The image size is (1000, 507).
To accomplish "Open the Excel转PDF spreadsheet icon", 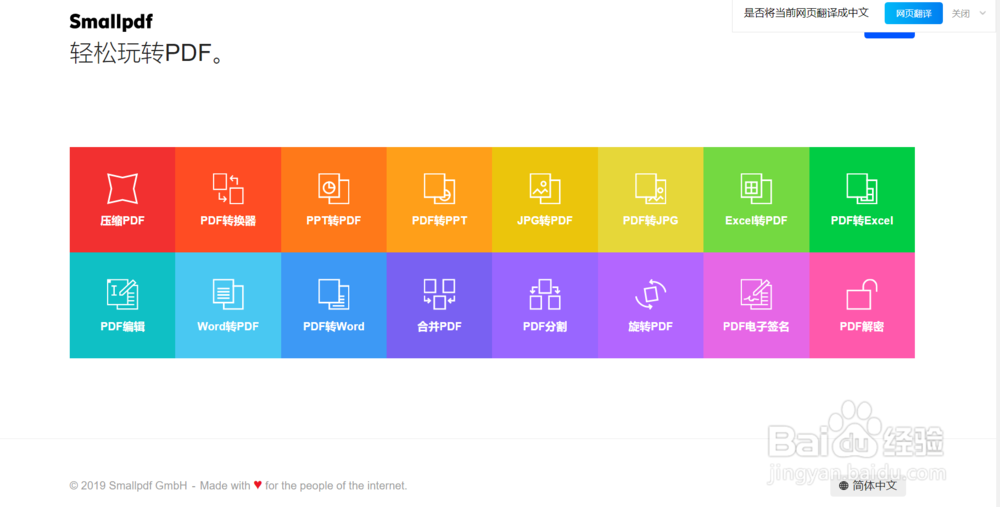I will pyautogui.click(x=756, y=189).
